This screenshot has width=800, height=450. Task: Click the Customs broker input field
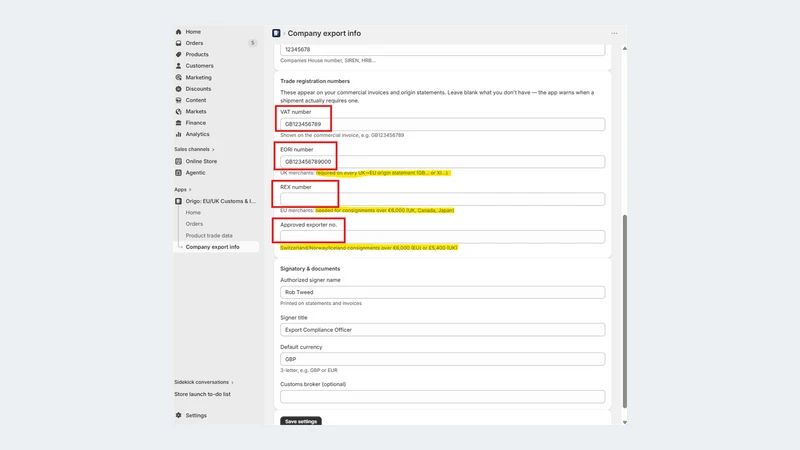coord(442,396)
